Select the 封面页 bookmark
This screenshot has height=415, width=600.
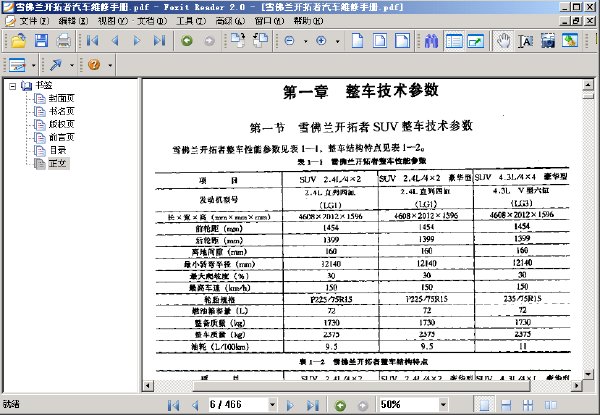click(x=61, y=98)
